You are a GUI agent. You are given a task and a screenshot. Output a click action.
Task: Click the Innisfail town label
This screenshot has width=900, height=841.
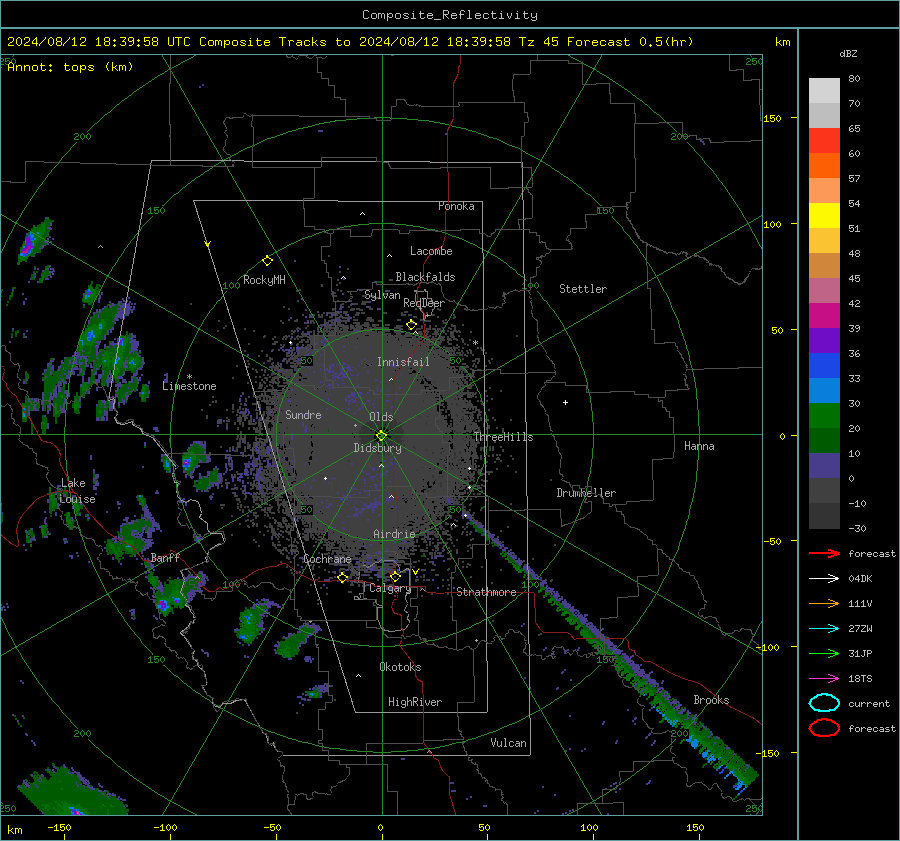coord(403,362)
